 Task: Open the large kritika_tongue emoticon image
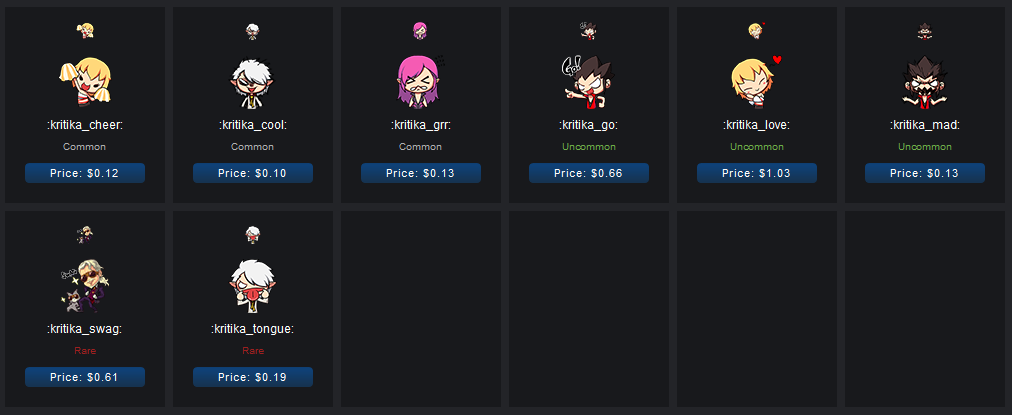[x=253, y=285]
